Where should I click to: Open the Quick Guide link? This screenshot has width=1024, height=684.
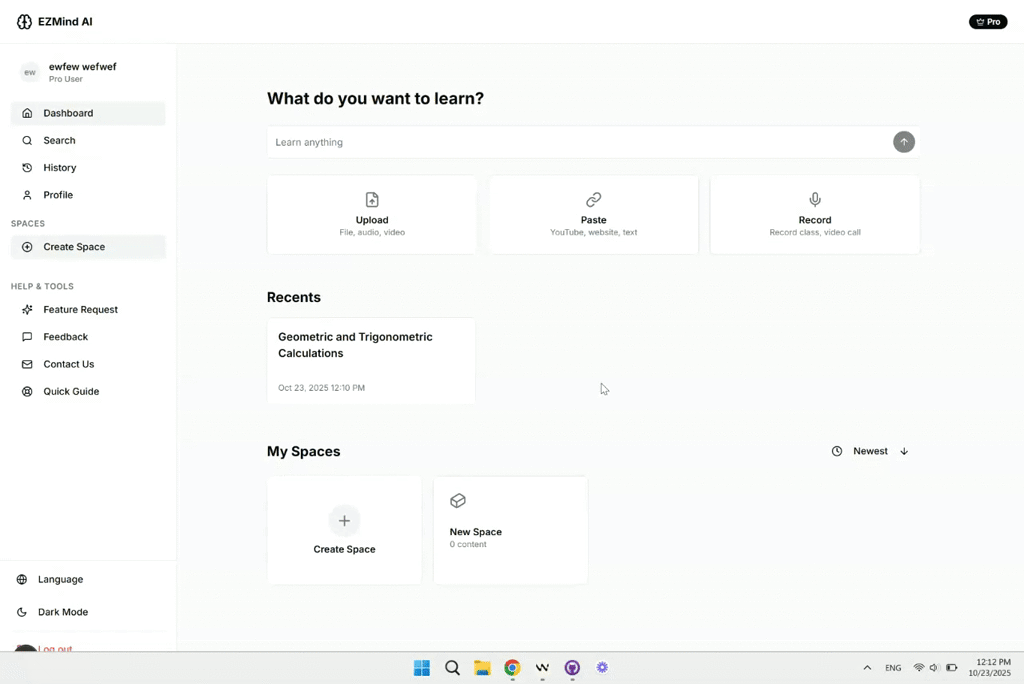pyautogui.click(x=71, y=392)
